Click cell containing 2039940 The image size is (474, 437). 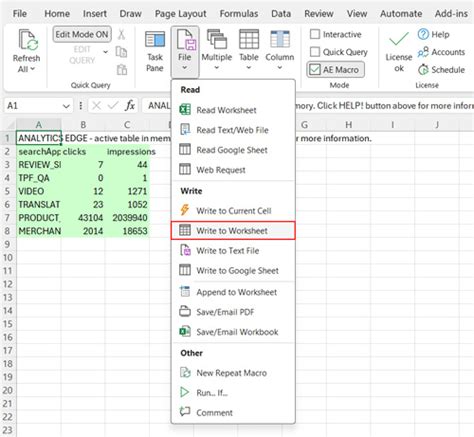(127, 218)
